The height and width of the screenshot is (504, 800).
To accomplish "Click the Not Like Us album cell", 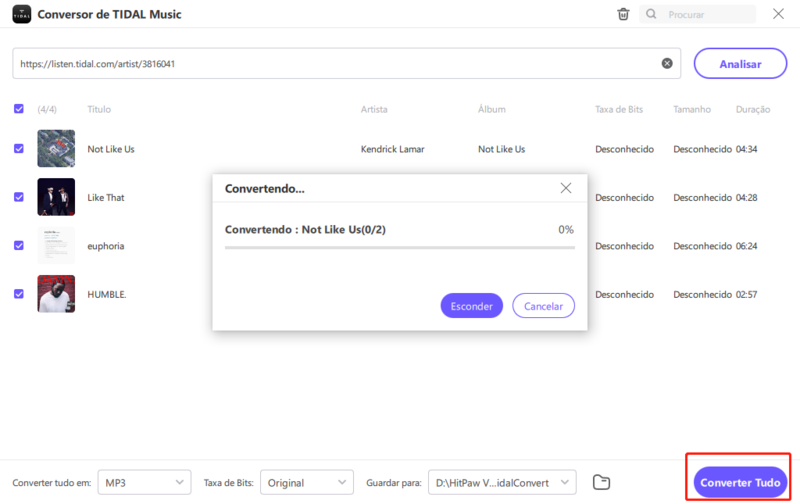I will click(x=502, y=149).
